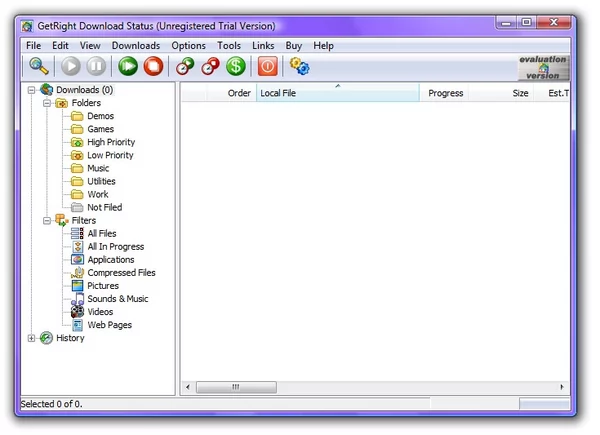This screenshot has height=435, width=600.
Task: Select the Music folder label
Action: coord(98,168)
